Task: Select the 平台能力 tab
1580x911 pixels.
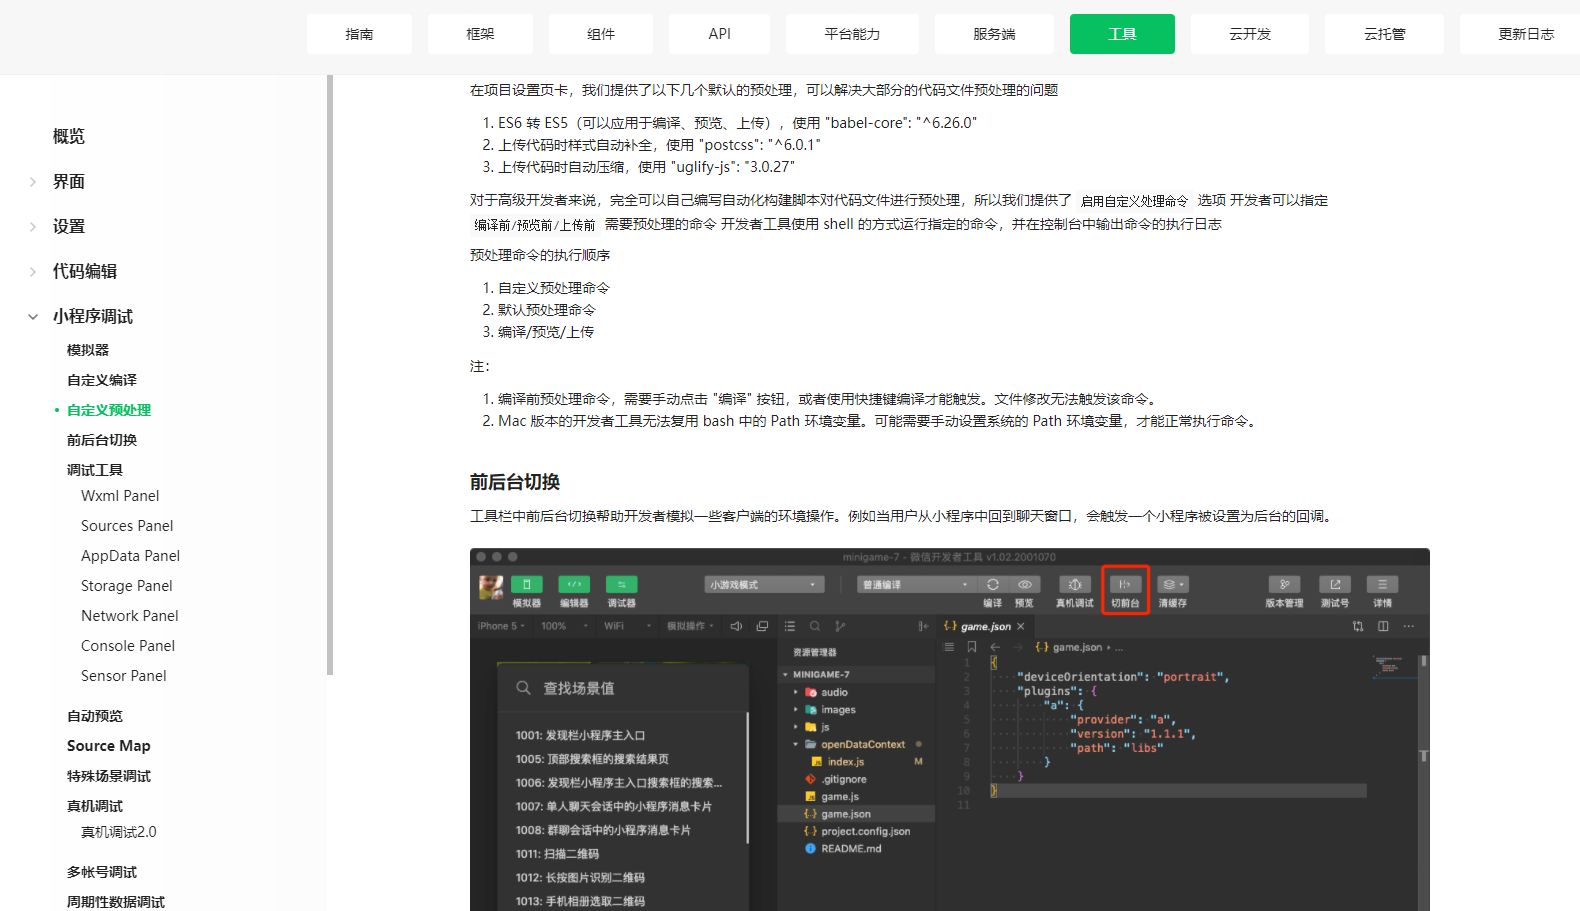Action: coord(852,34)
